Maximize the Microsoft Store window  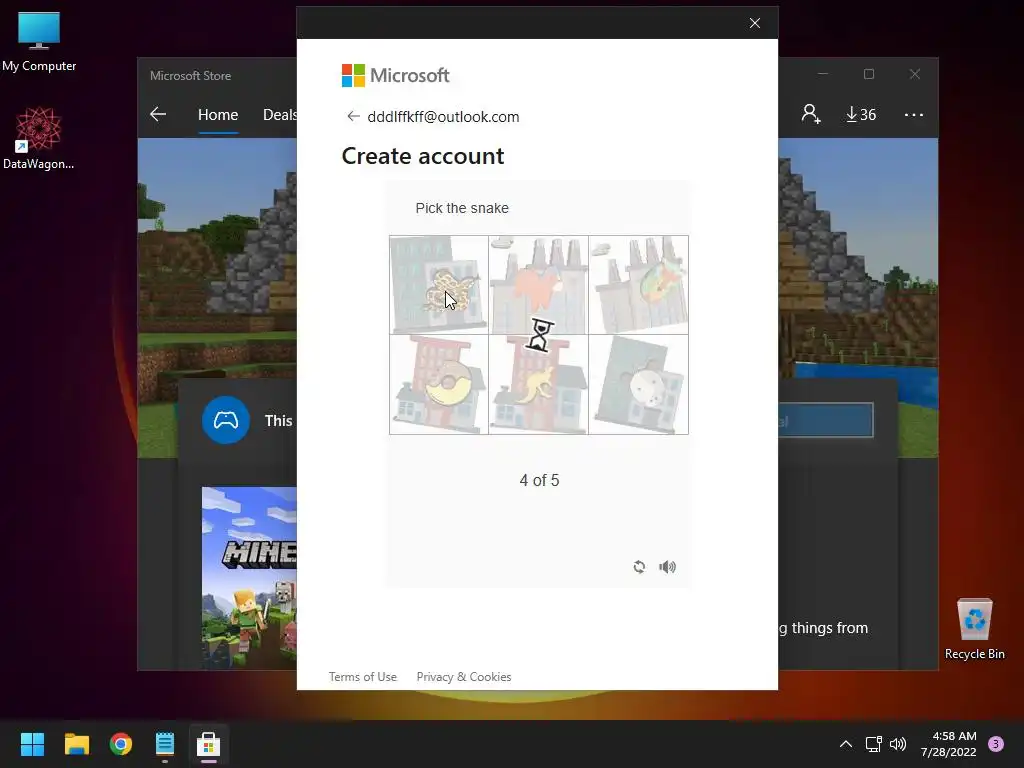click(x=869, y=74)
